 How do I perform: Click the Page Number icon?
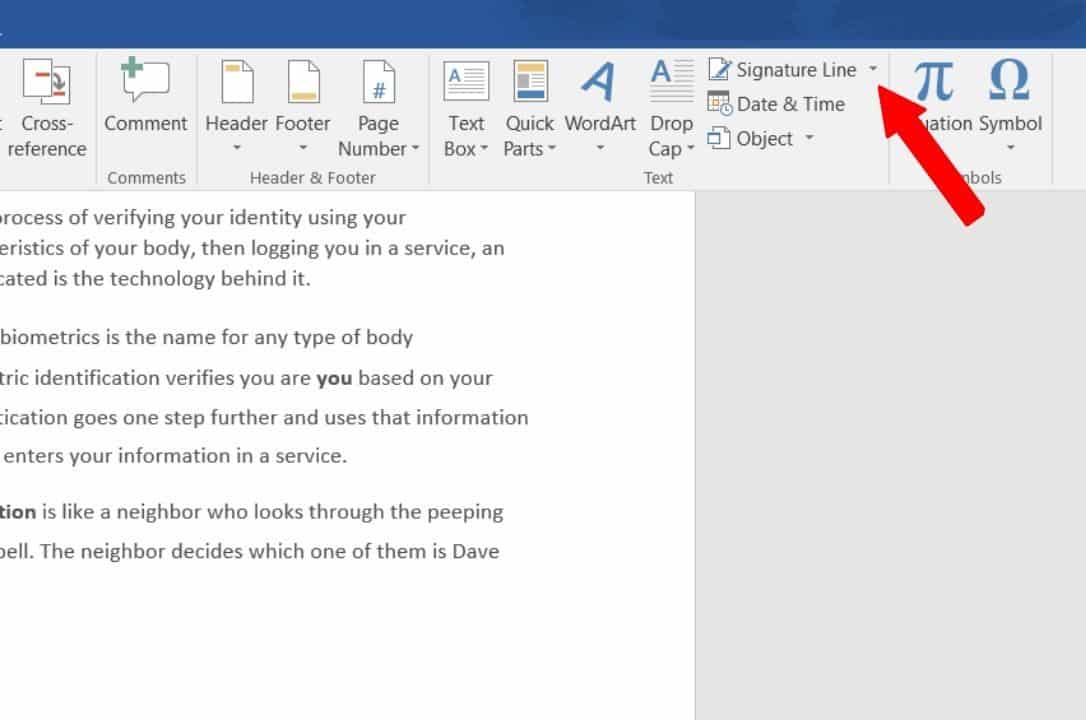(379, 82)
